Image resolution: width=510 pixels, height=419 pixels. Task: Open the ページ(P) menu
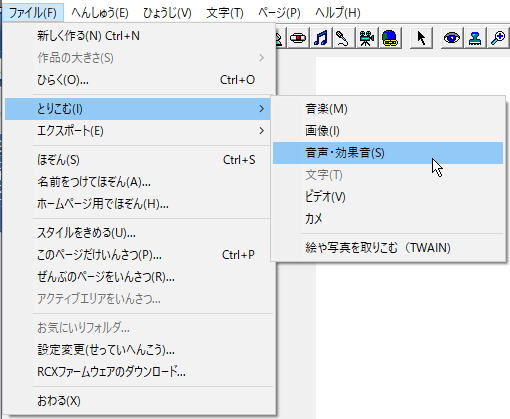click(x=279, y=13)
